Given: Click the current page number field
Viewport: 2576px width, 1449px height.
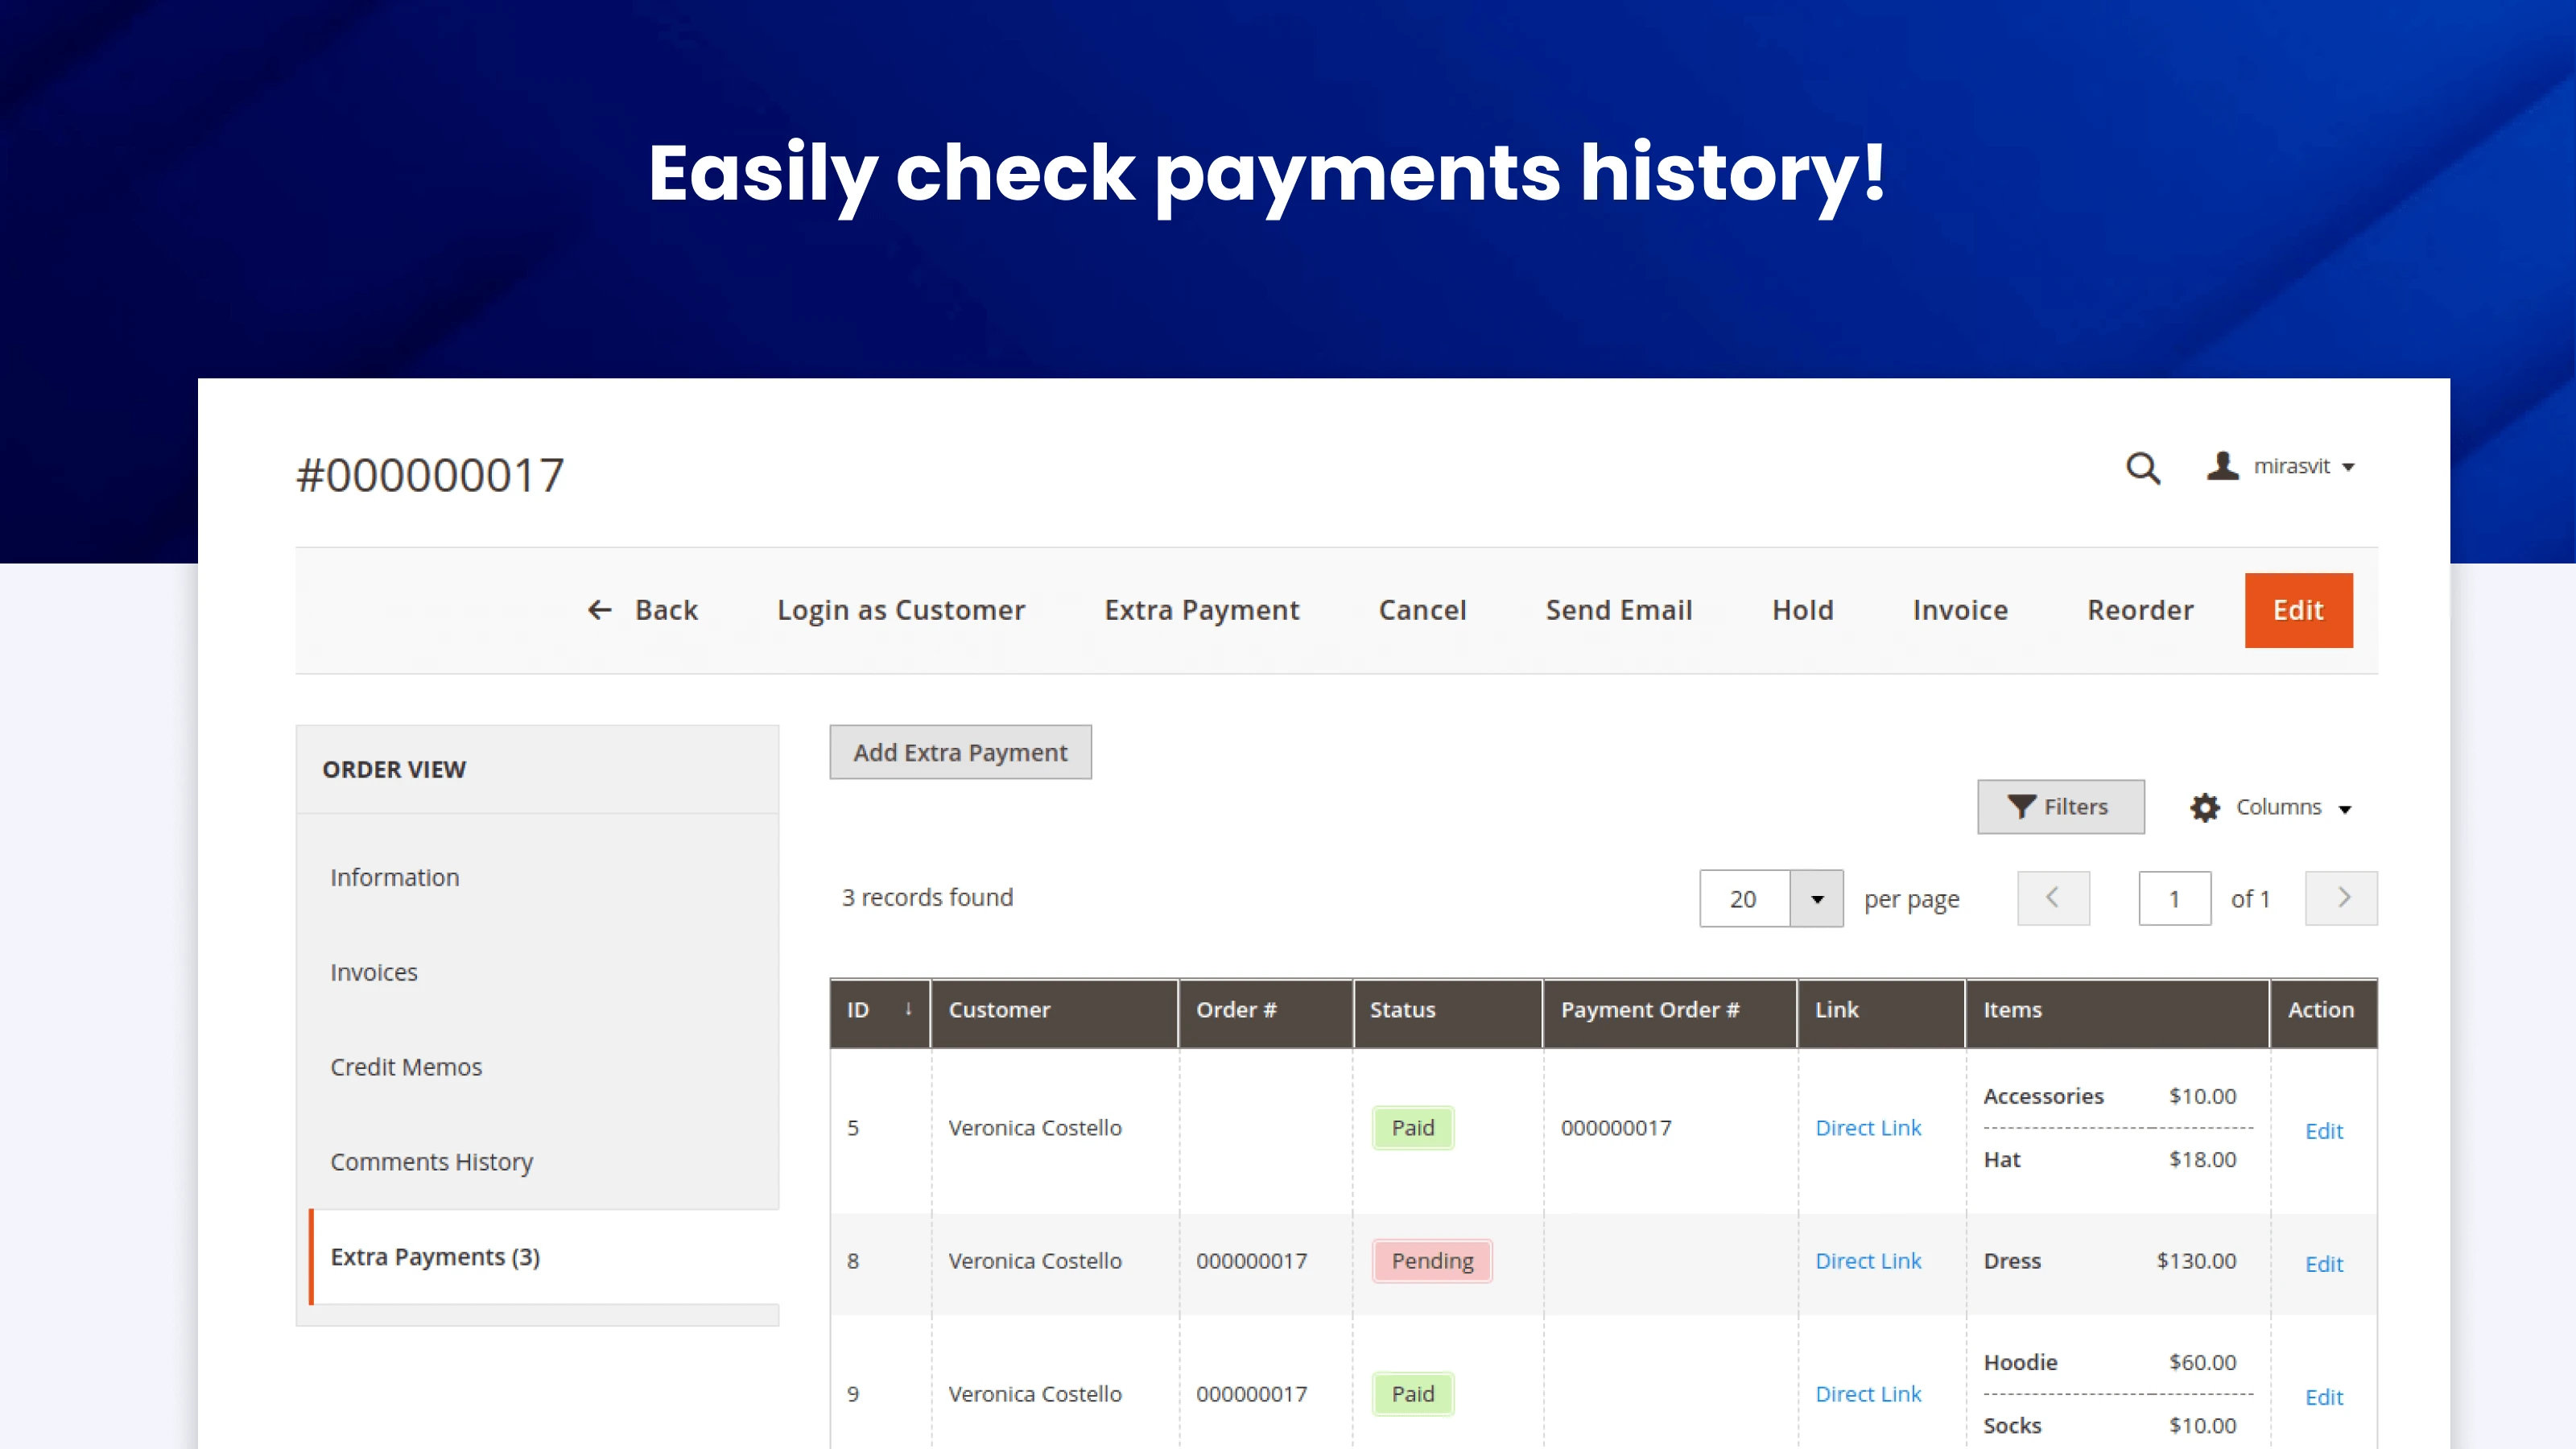Looking at the screenshot, I should [2174, 898].
